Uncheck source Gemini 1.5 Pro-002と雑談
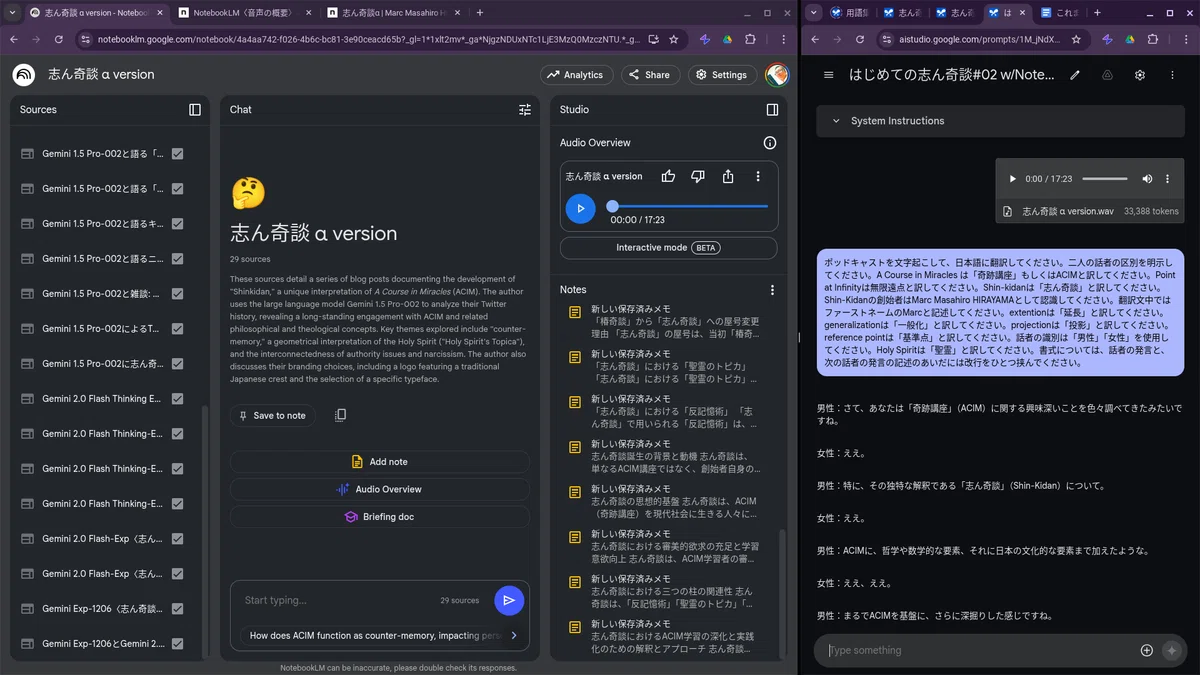This screenshot has width=1200, height=675. [x=177, y=294]
